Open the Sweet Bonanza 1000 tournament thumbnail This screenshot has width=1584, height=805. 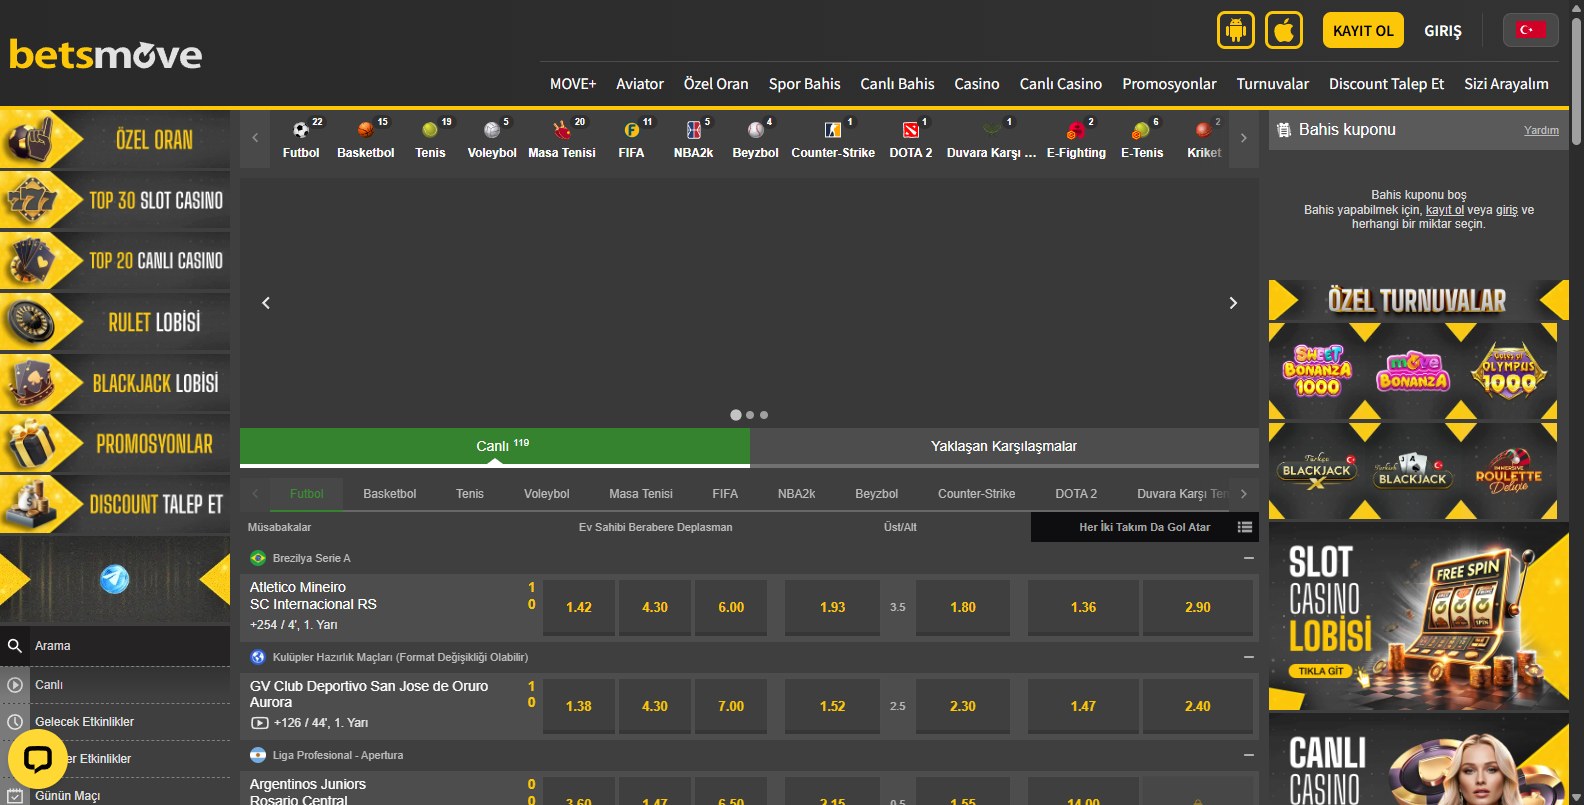coord(1317,371)
